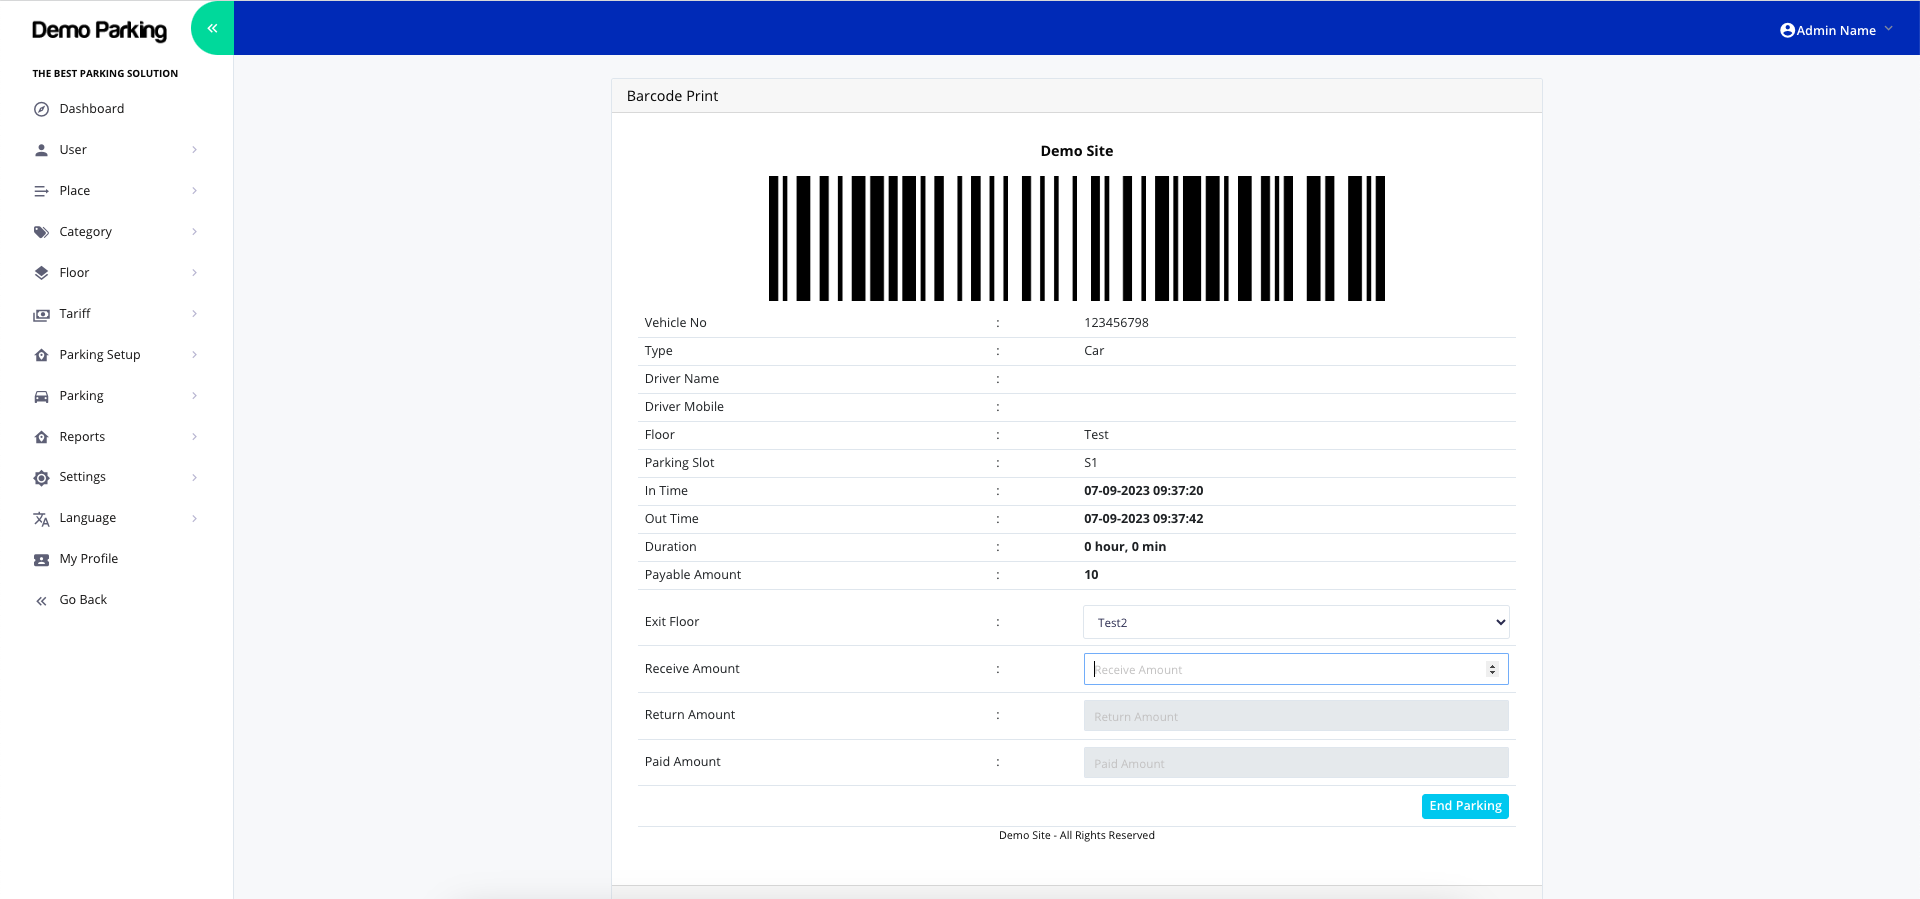Click the Receive Amount stepper arrows
The image size is (1920, 899).
point(1492,669)
